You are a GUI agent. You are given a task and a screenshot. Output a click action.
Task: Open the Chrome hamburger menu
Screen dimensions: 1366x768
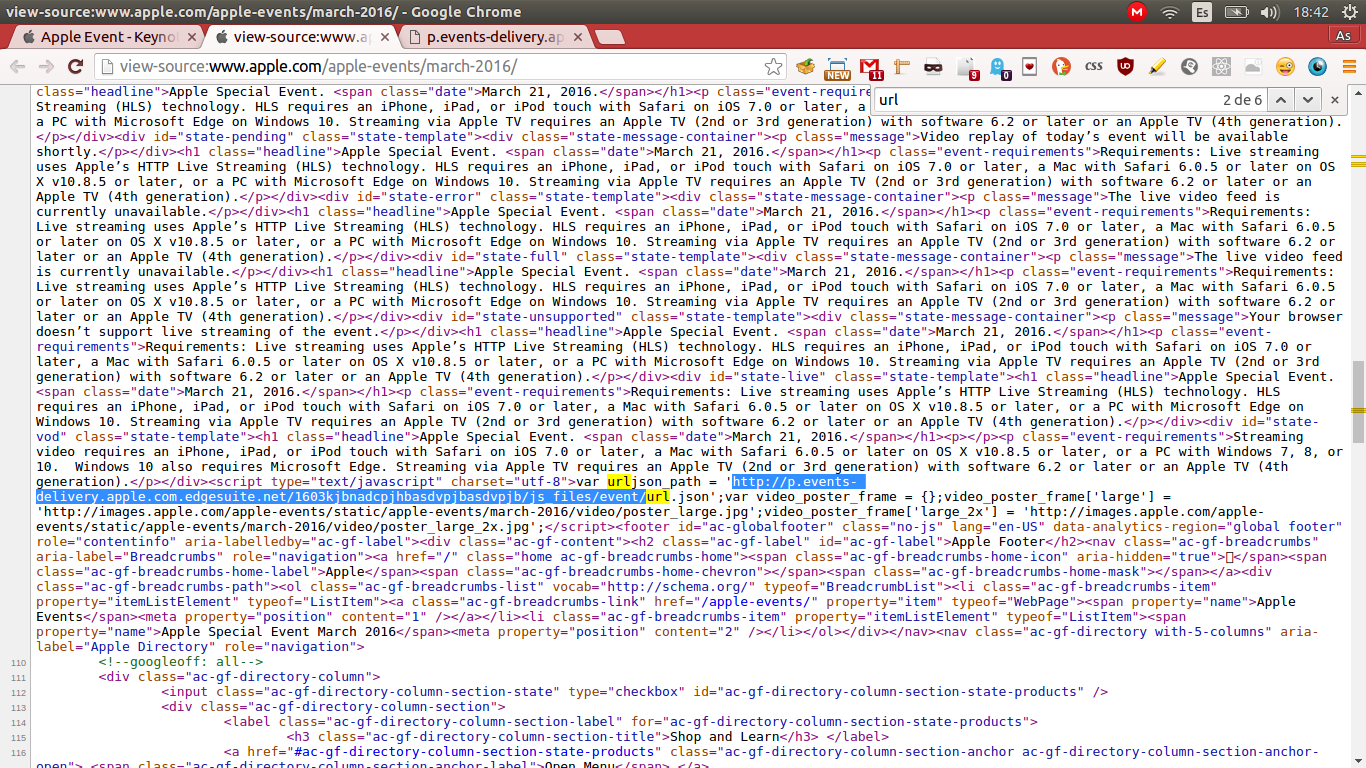click(x=1347, y=67)
